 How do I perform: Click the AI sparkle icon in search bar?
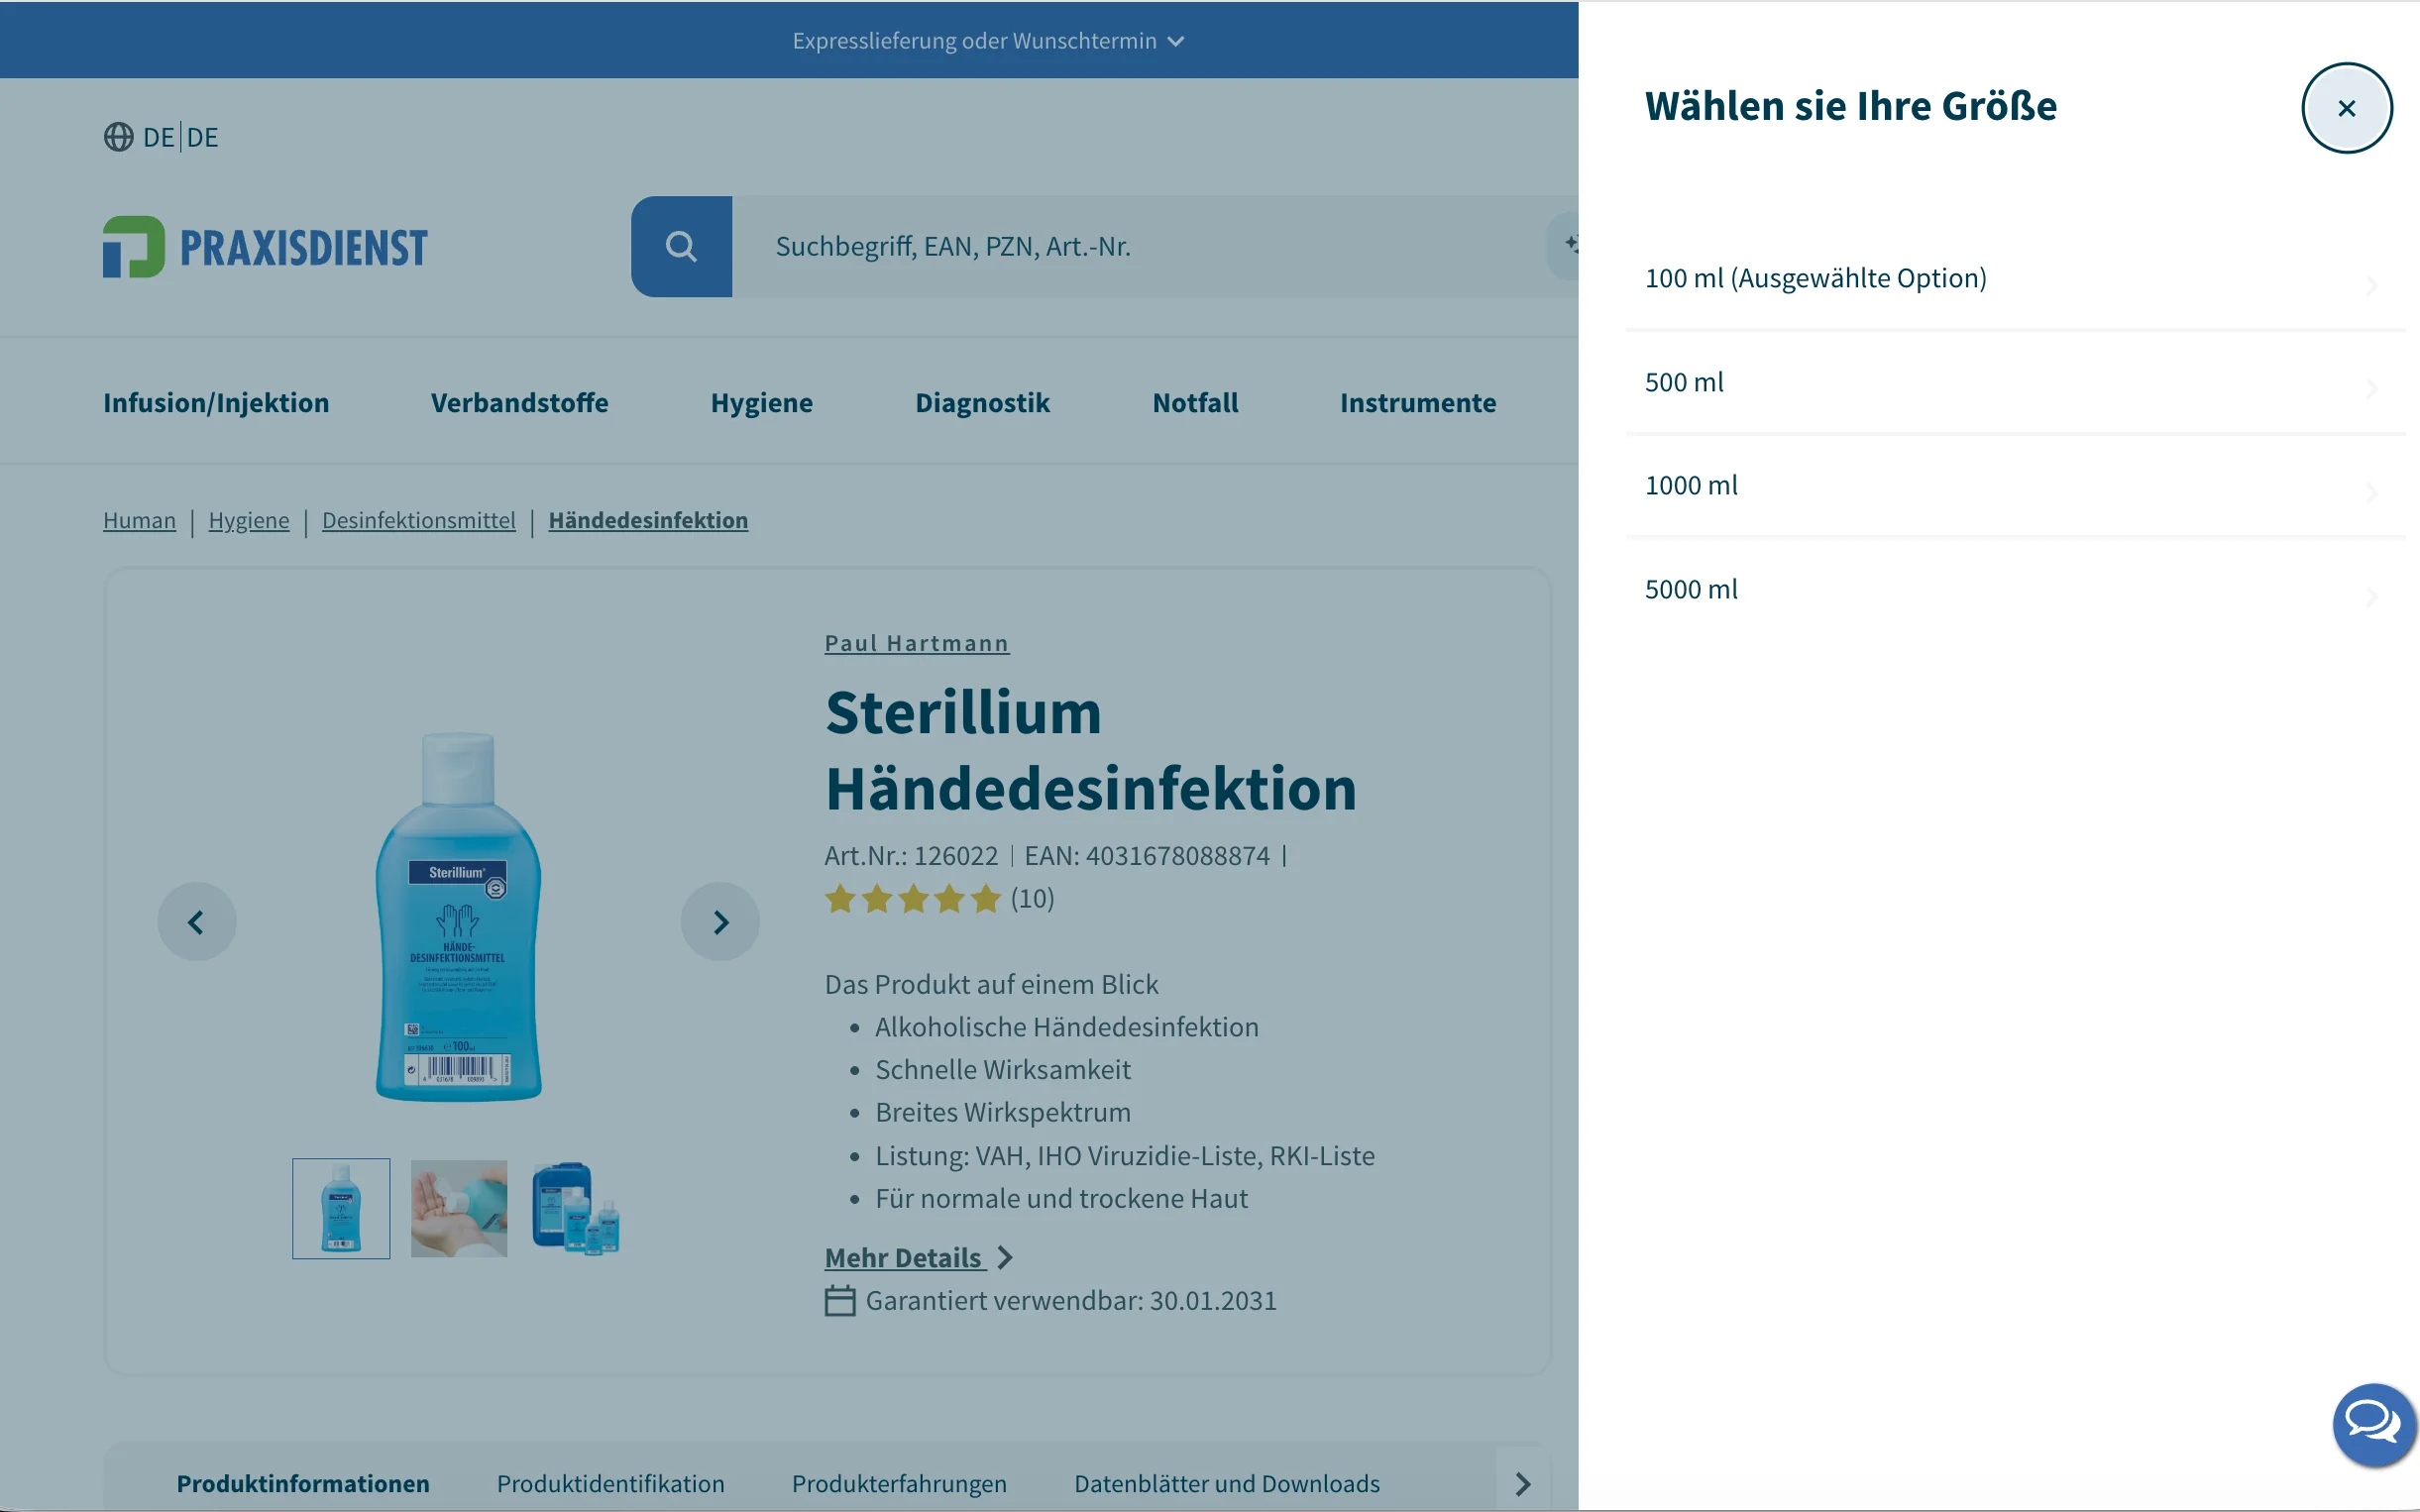(1570, 245)
